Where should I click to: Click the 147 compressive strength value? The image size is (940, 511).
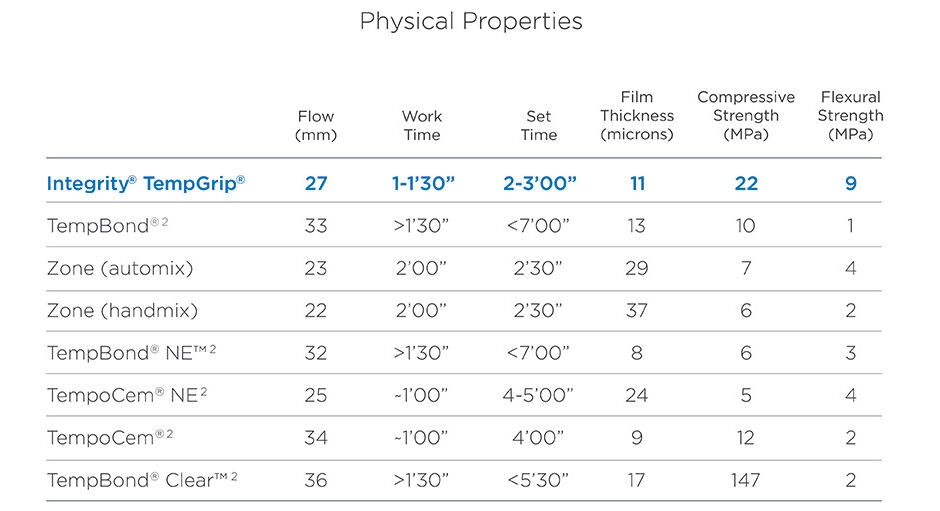pos(745,481)
